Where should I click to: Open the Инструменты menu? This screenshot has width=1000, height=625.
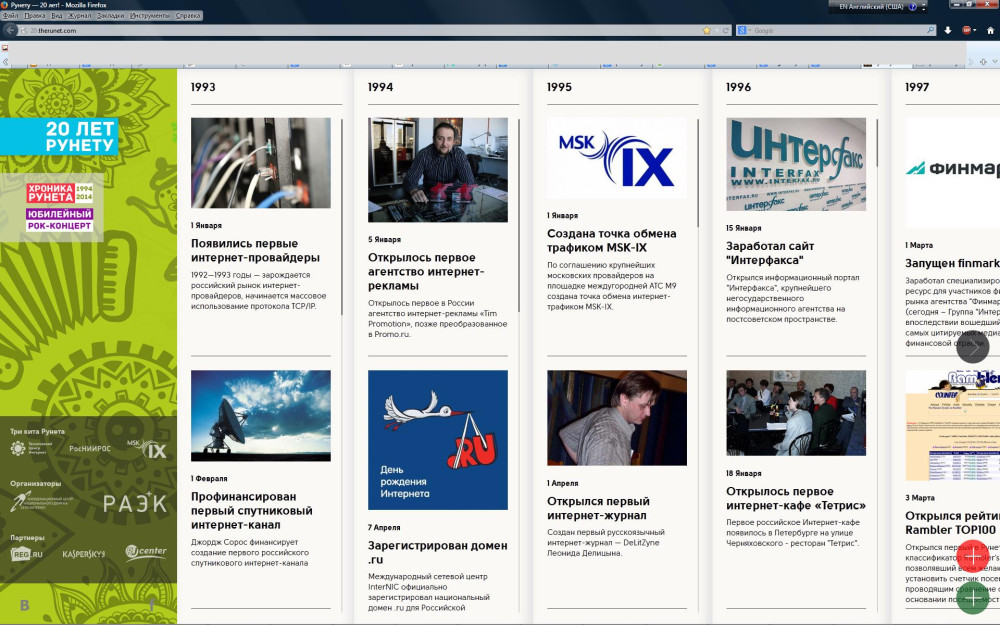point(149,16)
